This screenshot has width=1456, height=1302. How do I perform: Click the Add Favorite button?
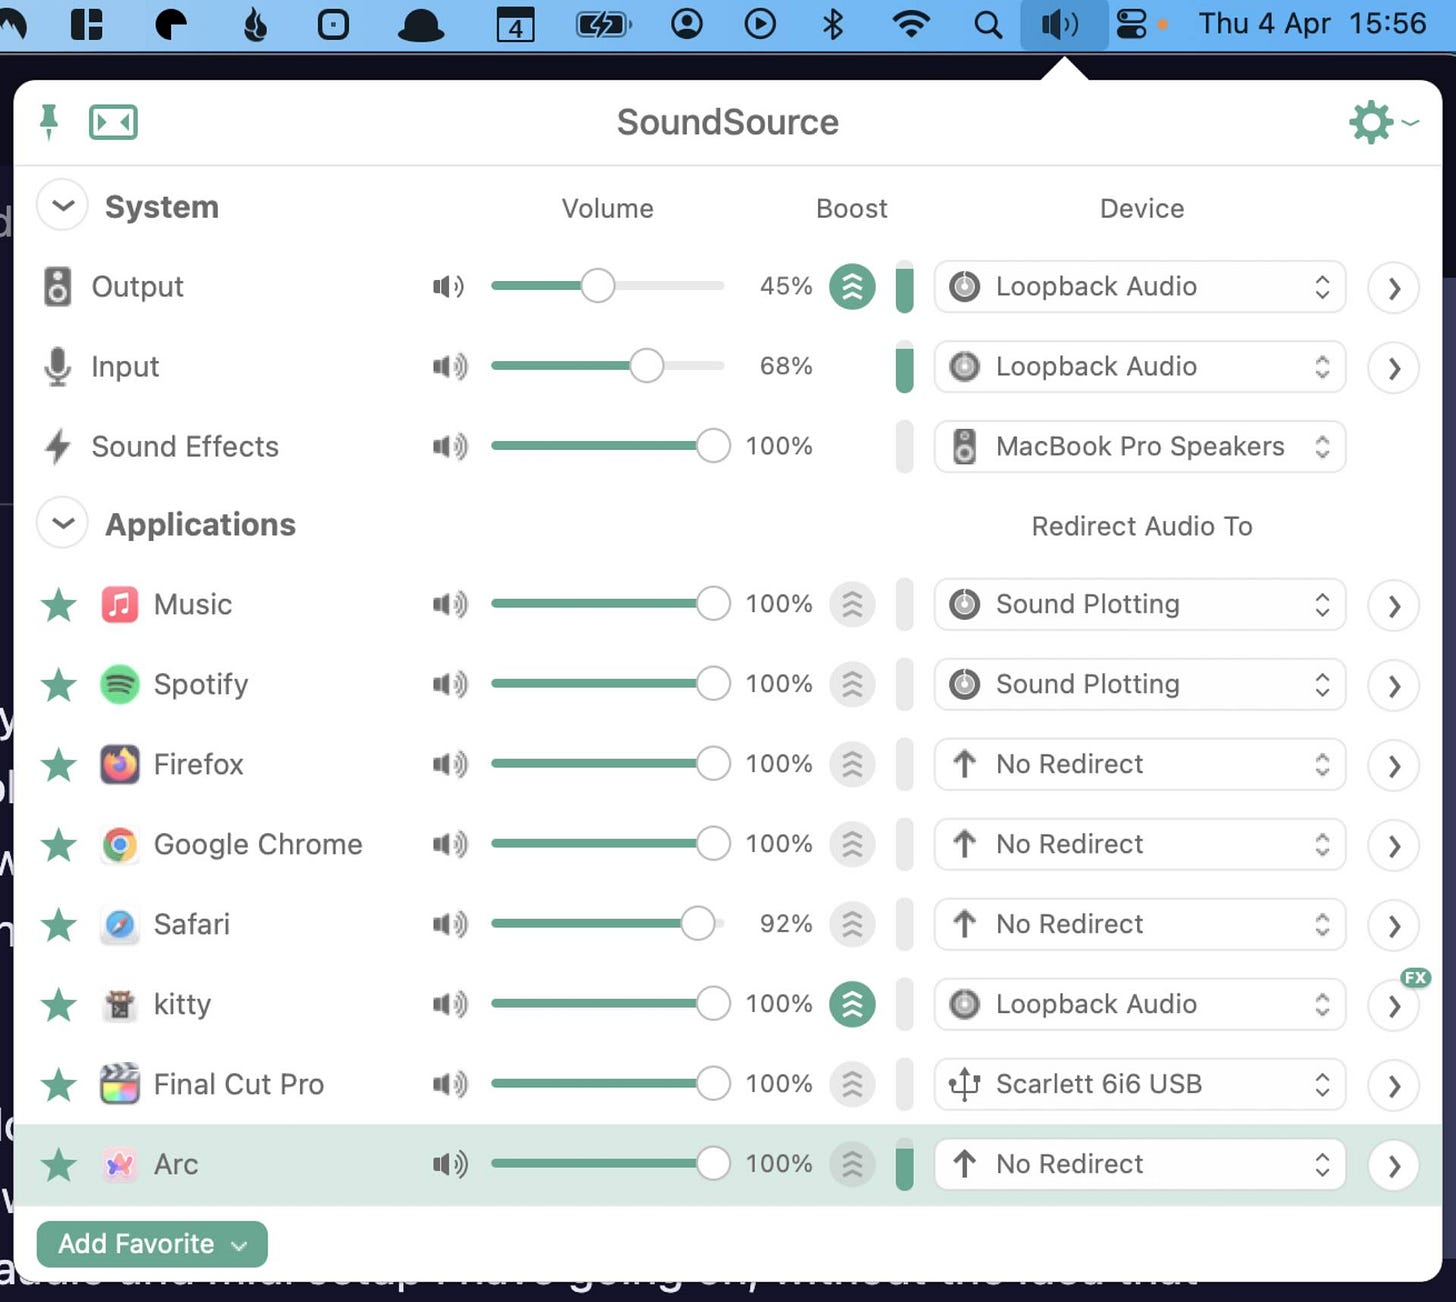click(152, 1244)
